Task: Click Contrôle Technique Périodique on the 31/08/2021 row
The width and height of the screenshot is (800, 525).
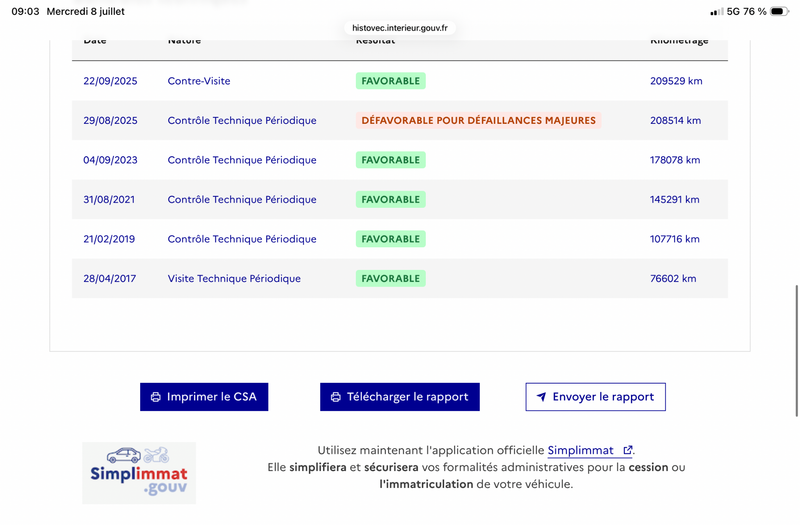Action: coord(242,199)
